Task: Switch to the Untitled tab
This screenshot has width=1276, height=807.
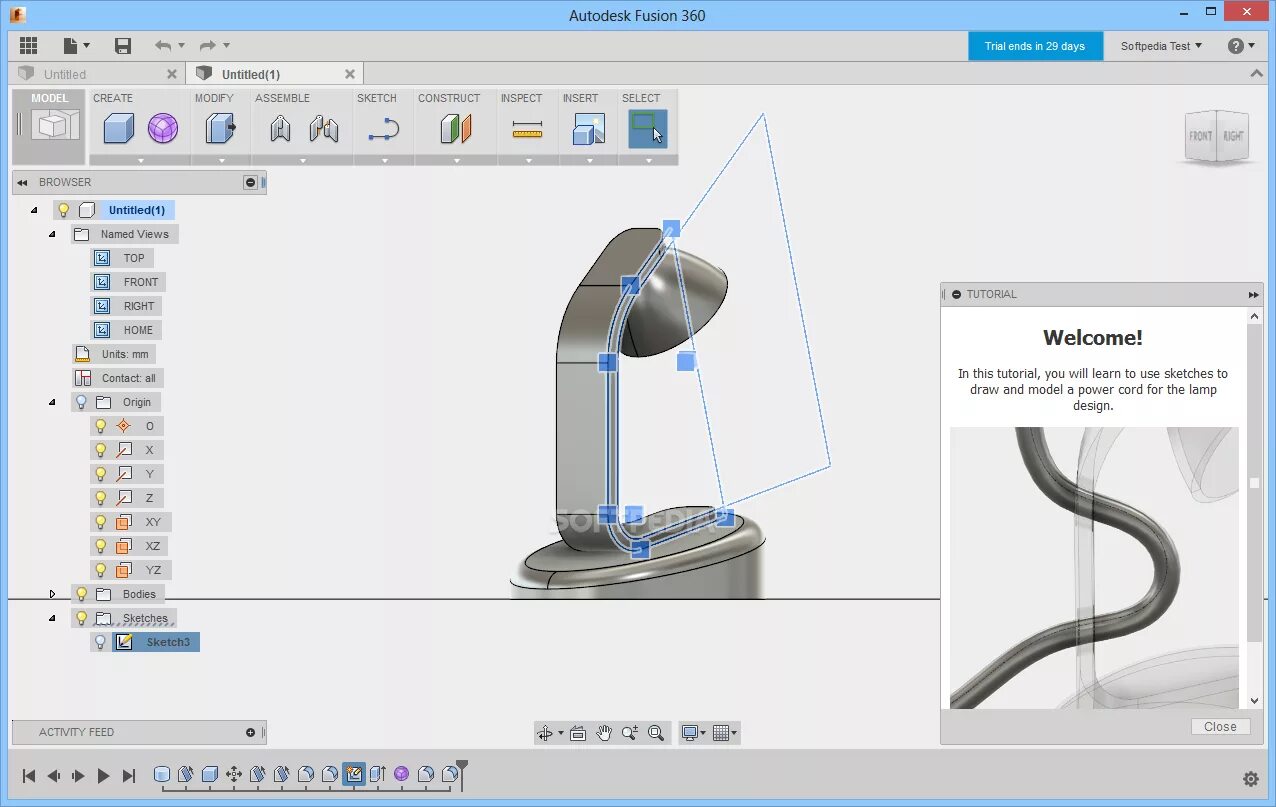Action: 65,74
